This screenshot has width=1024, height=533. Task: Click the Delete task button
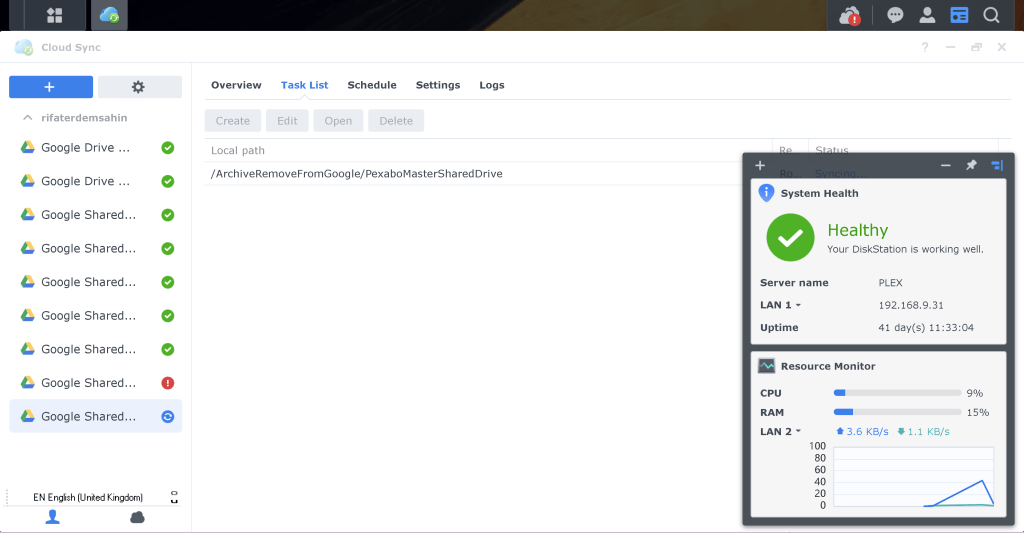(396, 121)
